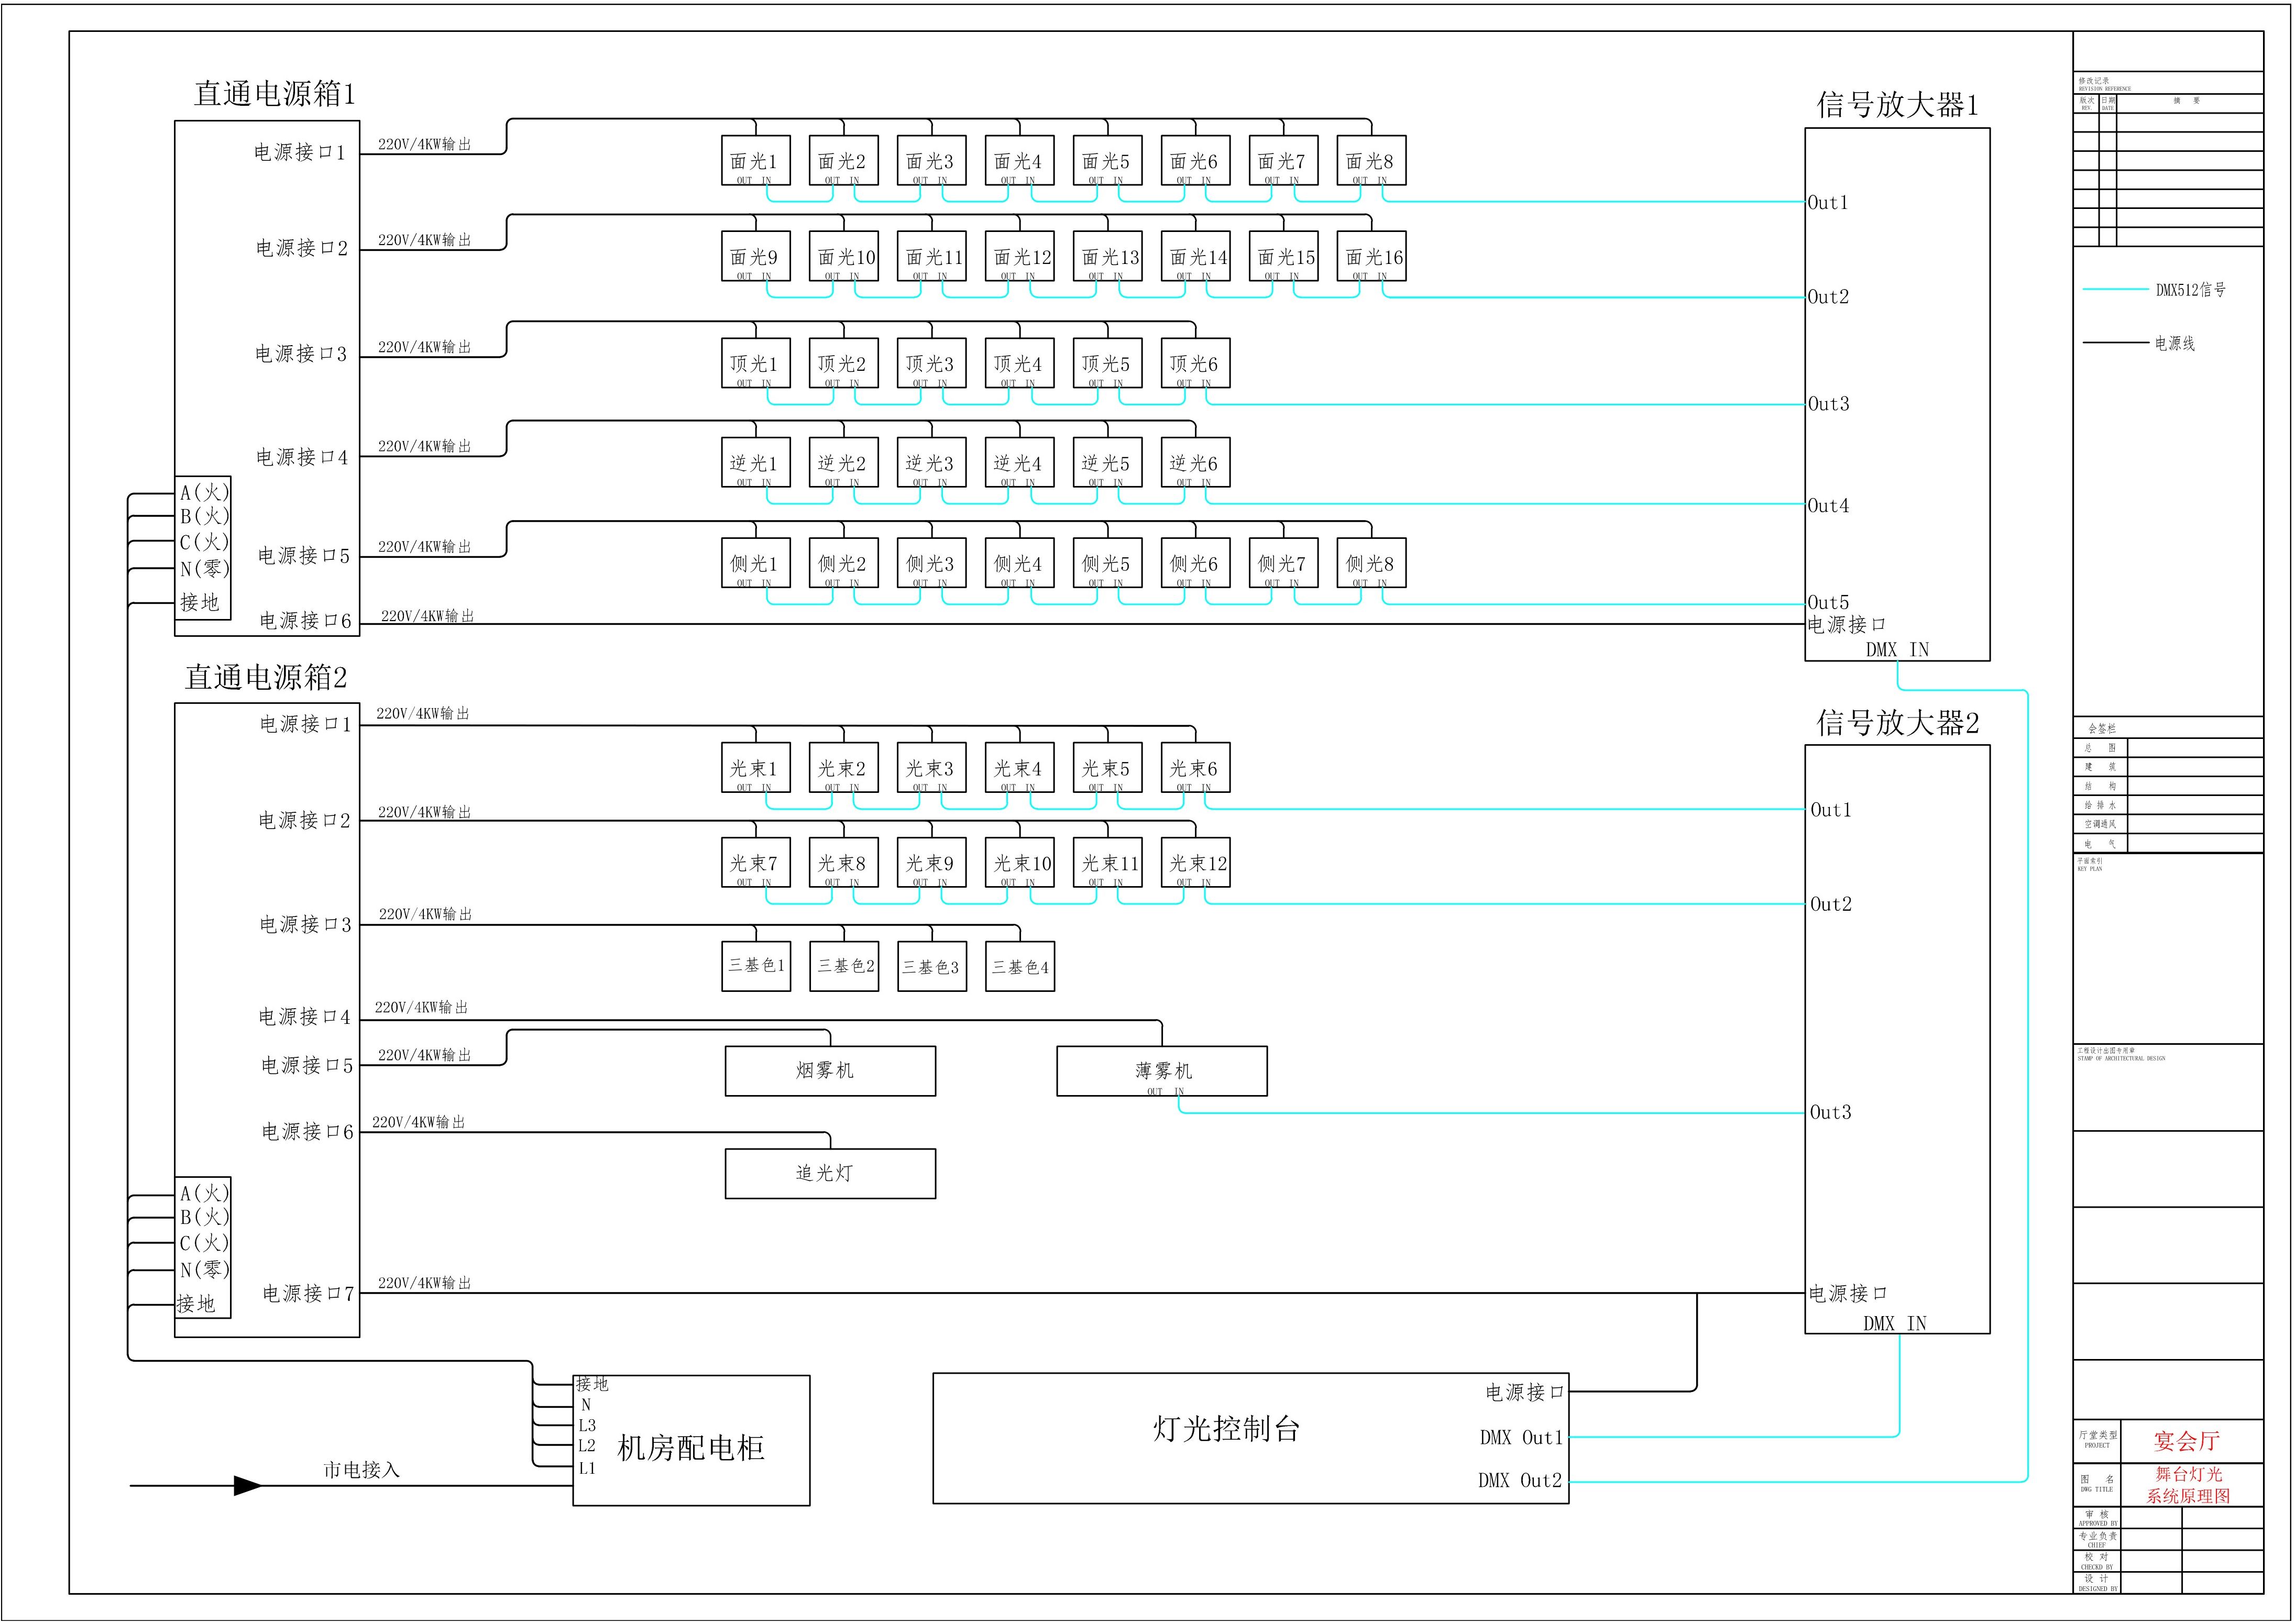Click the 追光灯 device box
The height and width of the screenshot is (1623, 2296).
pos(830,1173)
